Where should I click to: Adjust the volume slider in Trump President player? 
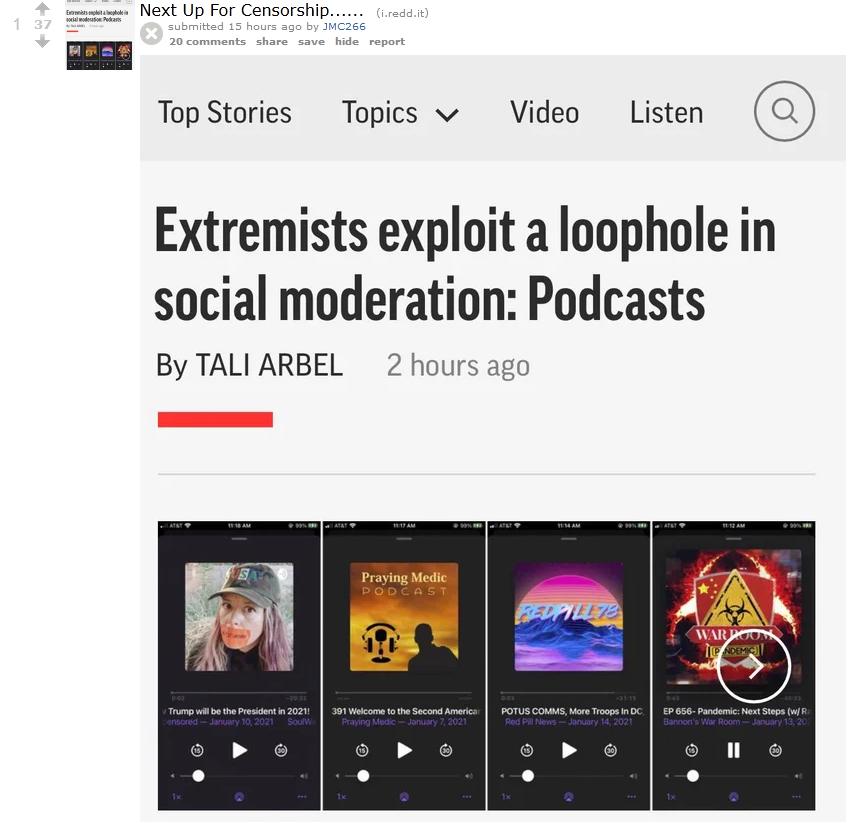pyautogui.click(x=239, y=776)
